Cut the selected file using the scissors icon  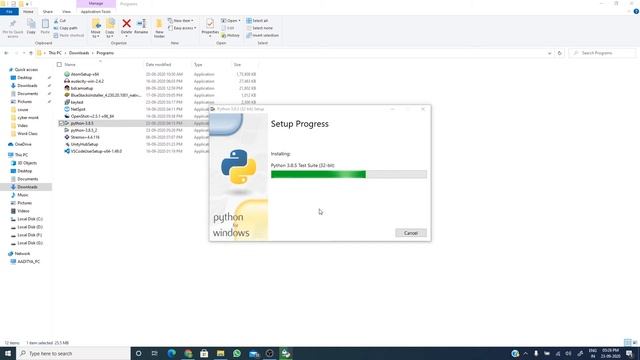(x=60, y=21)
